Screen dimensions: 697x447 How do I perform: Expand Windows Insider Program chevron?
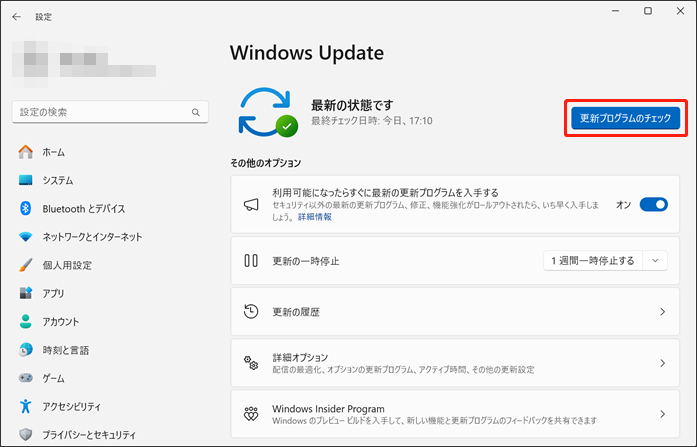(x=662, y=414)
